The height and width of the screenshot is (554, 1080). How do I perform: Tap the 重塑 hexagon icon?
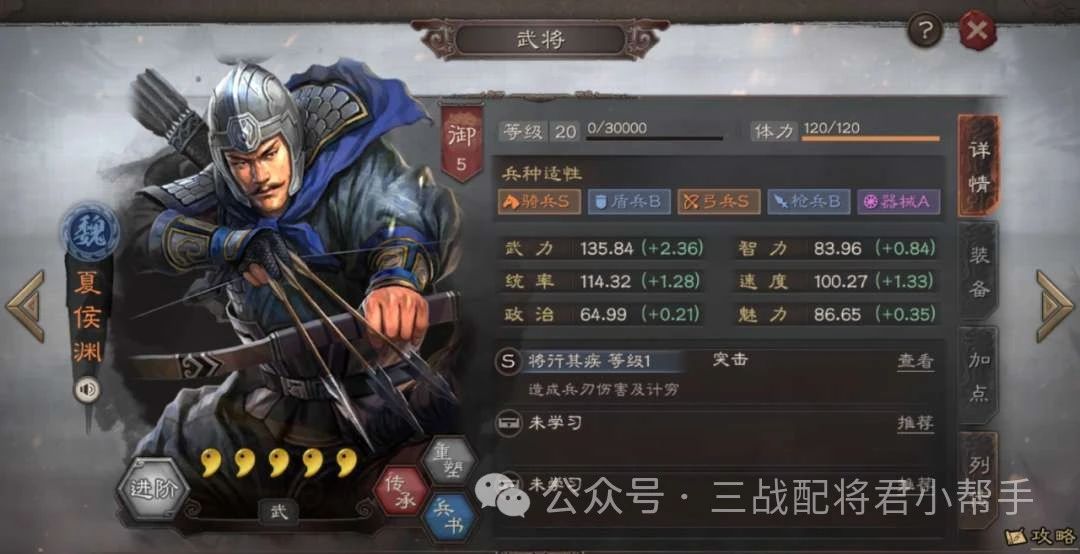[x=448, y=462]
